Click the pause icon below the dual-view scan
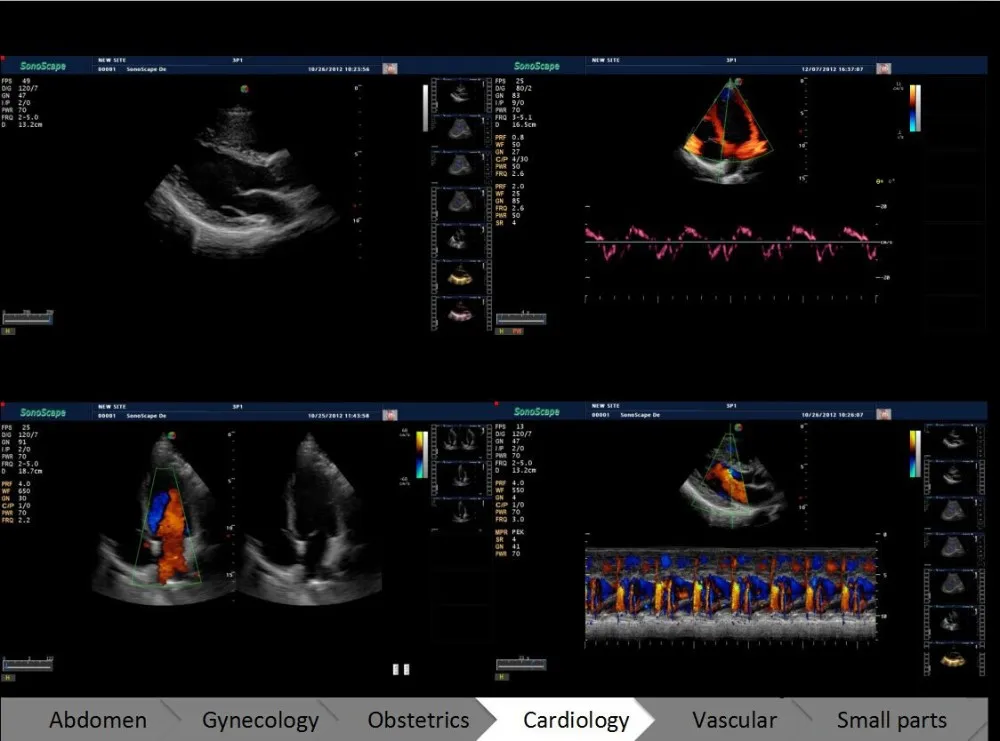 point(401,669)
